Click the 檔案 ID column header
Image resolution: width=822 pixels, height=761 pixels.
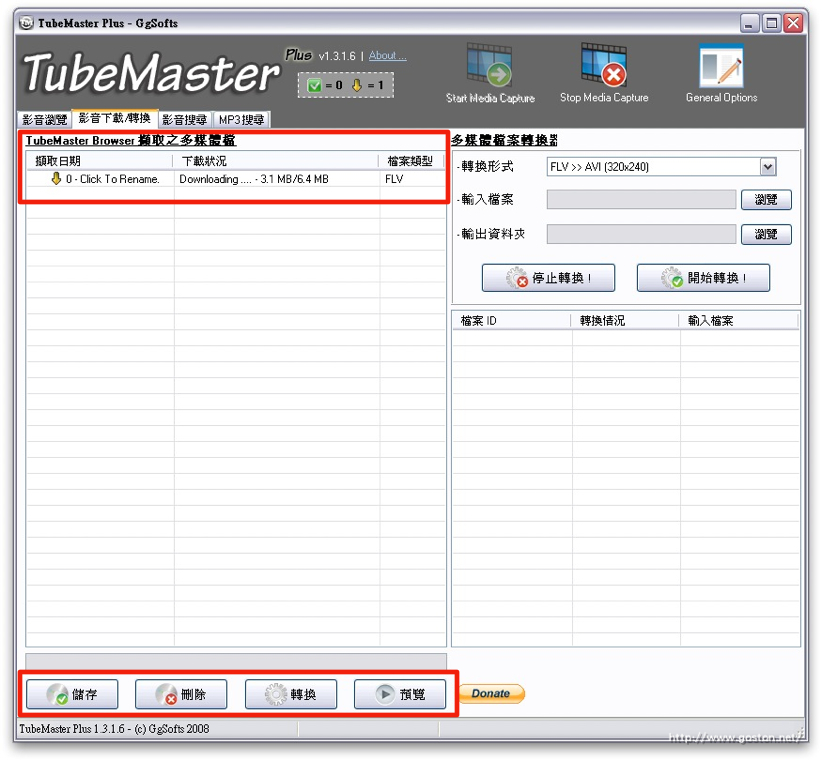512,321
